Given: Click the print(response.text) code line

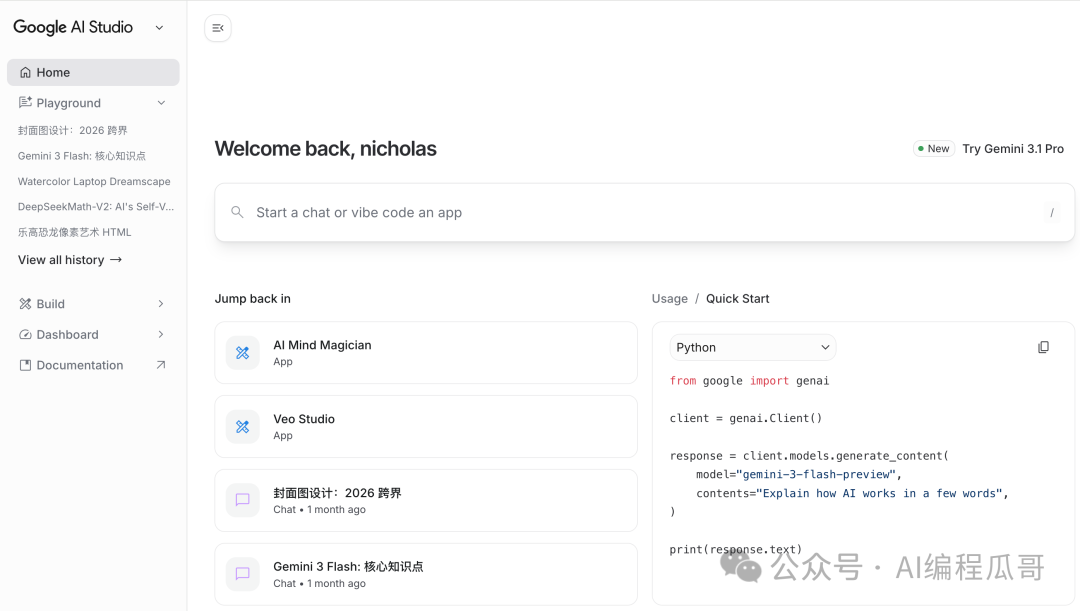Looking at the screenshot, I should coord(736,549).
